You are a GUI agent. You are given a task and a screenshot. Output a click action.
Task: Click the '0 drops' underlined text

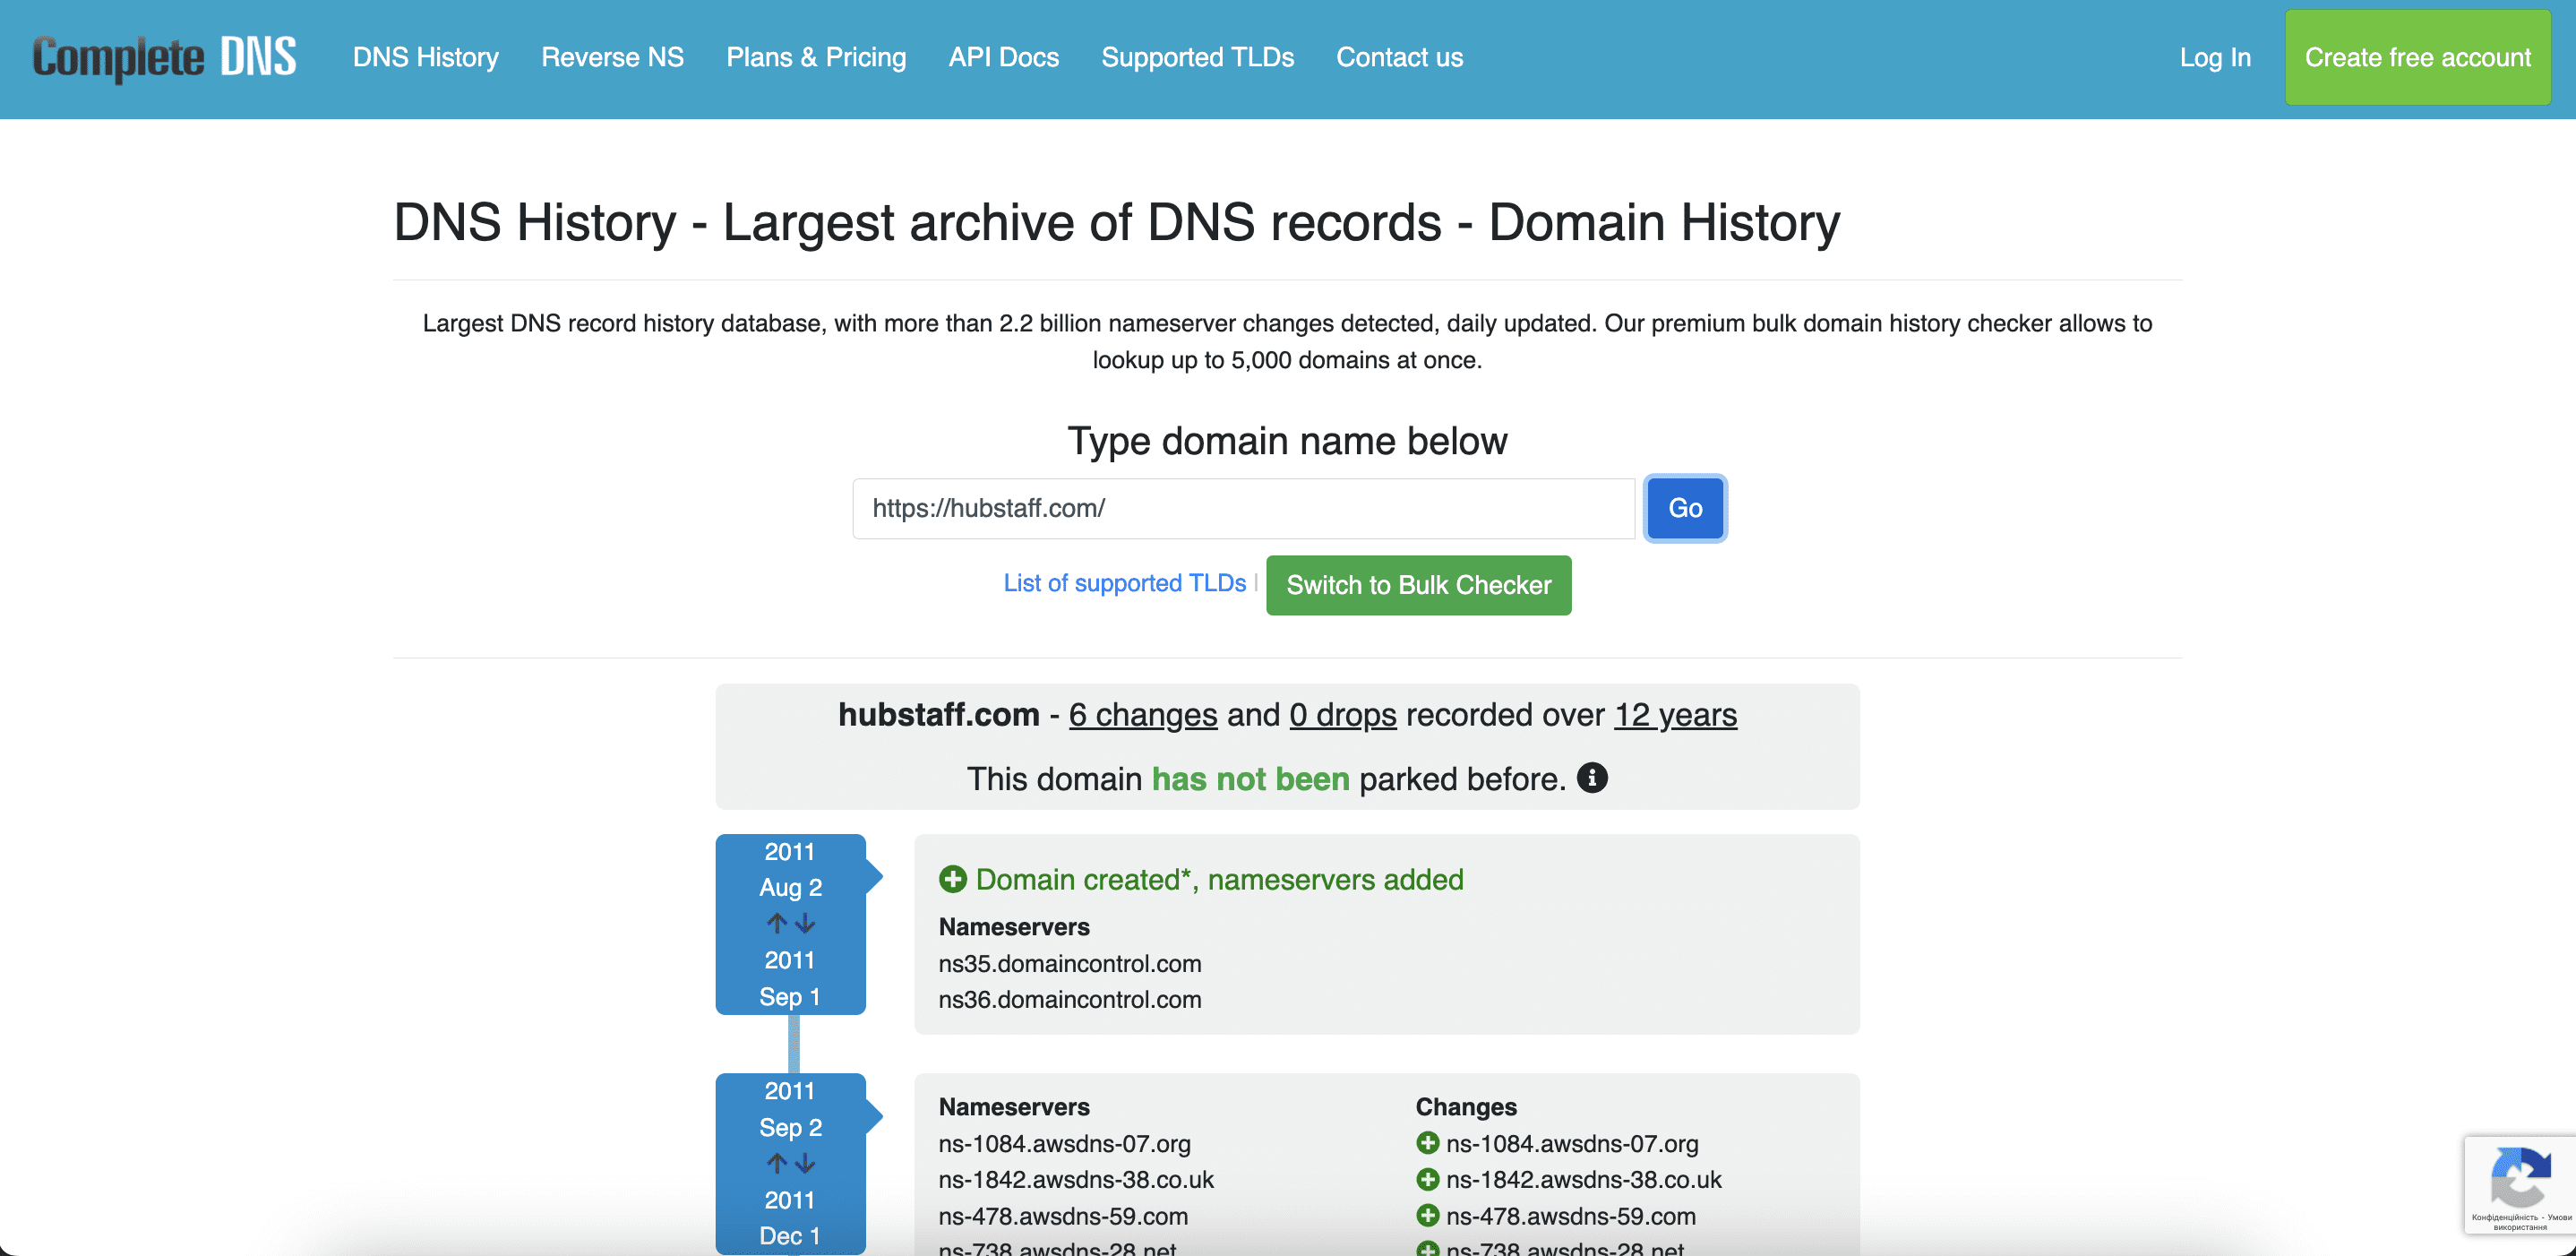coord(1342,715)
